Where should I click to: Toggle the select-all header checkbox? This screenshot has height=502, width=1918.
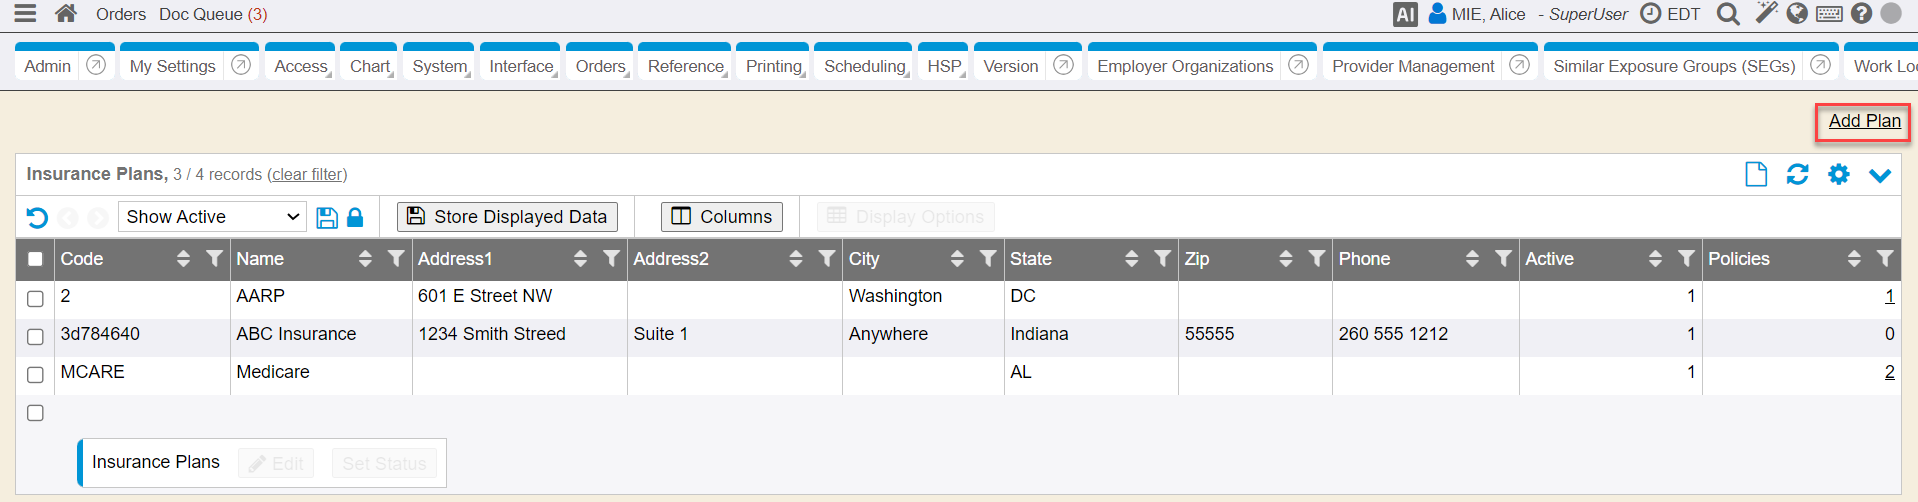(x=36, y=260)
